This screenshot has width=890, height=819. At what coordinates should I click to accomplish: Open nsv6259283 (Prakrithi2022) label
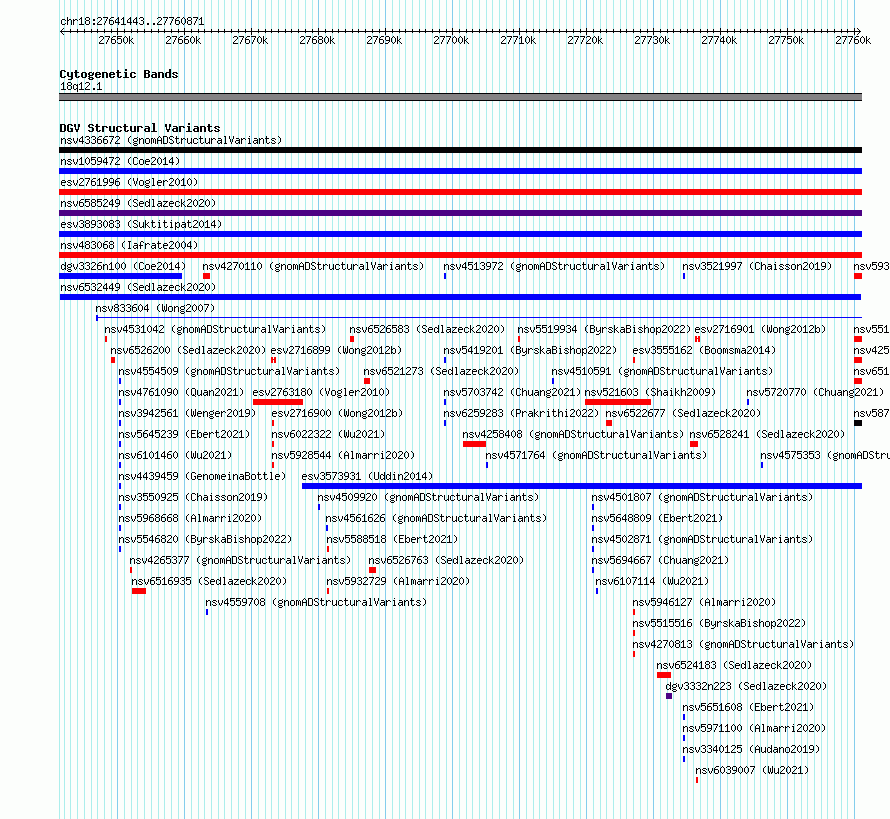pos(521,413)
